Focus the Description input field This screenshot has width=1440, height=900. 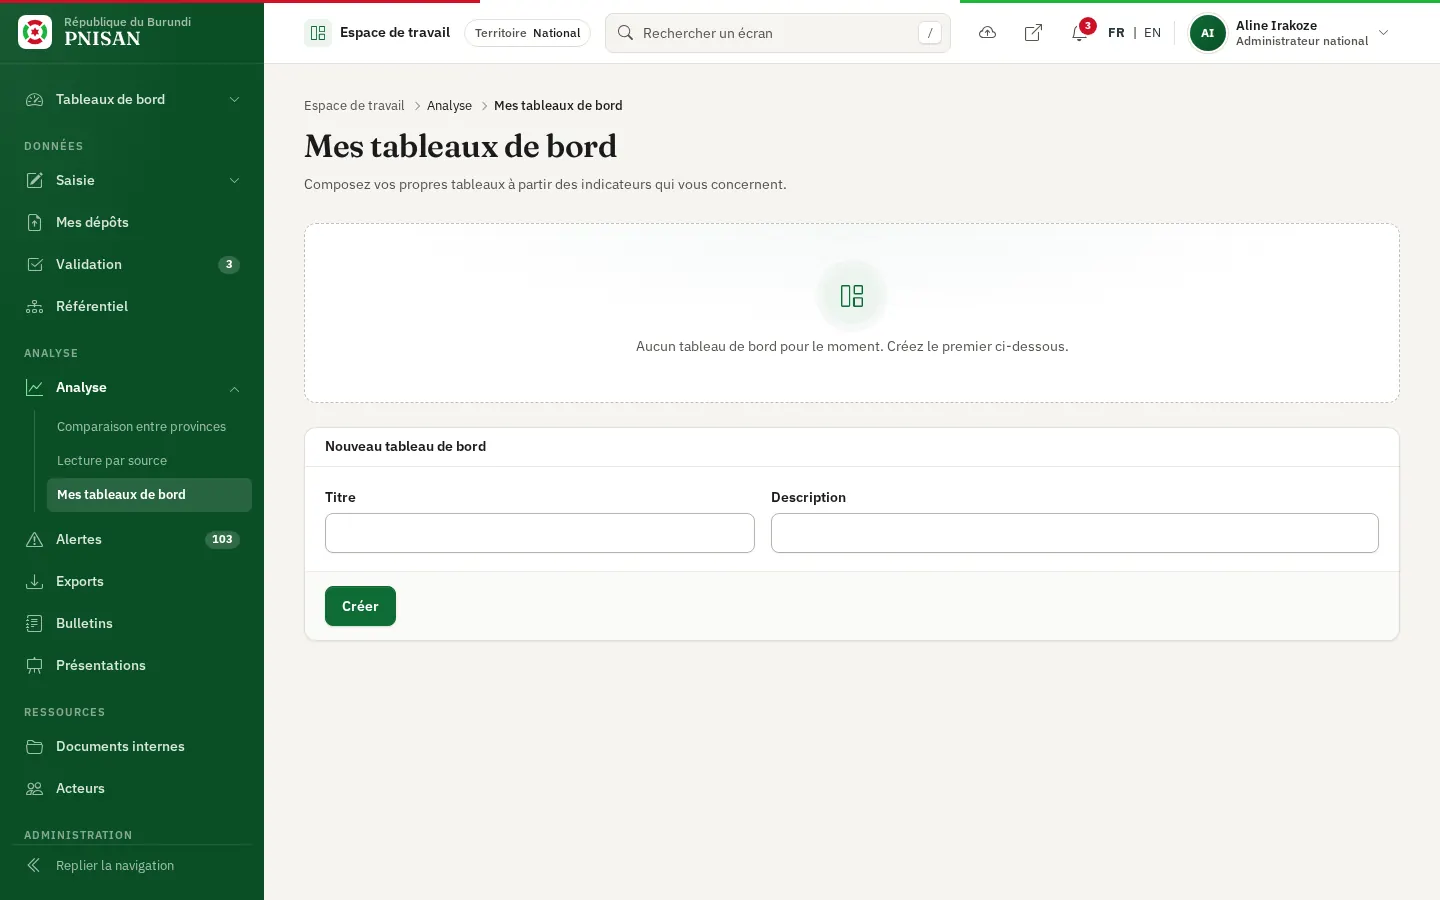[1075, 533]
